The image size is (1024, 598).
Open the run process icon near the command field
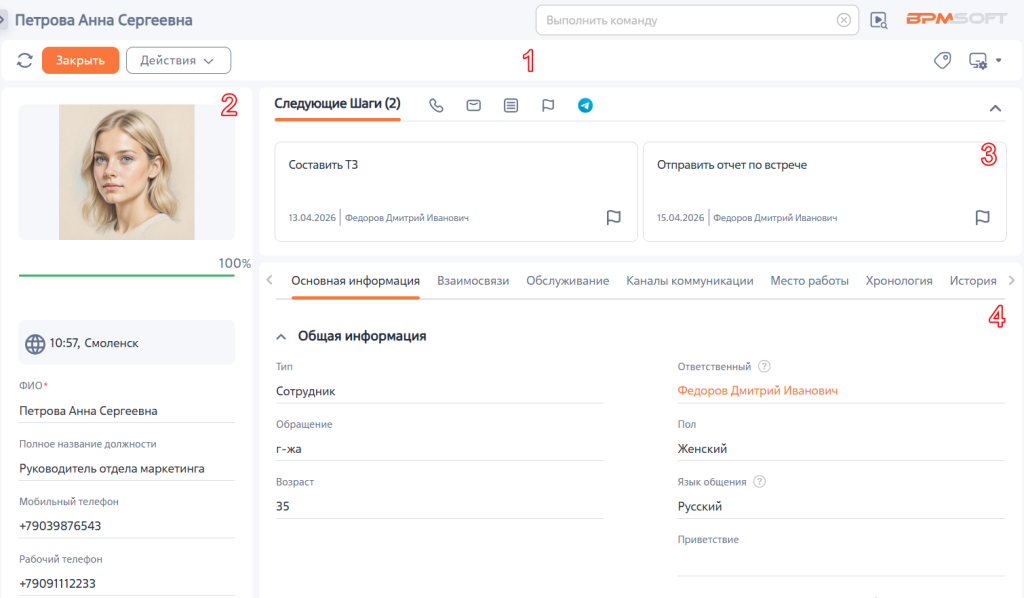coord(879,20)
